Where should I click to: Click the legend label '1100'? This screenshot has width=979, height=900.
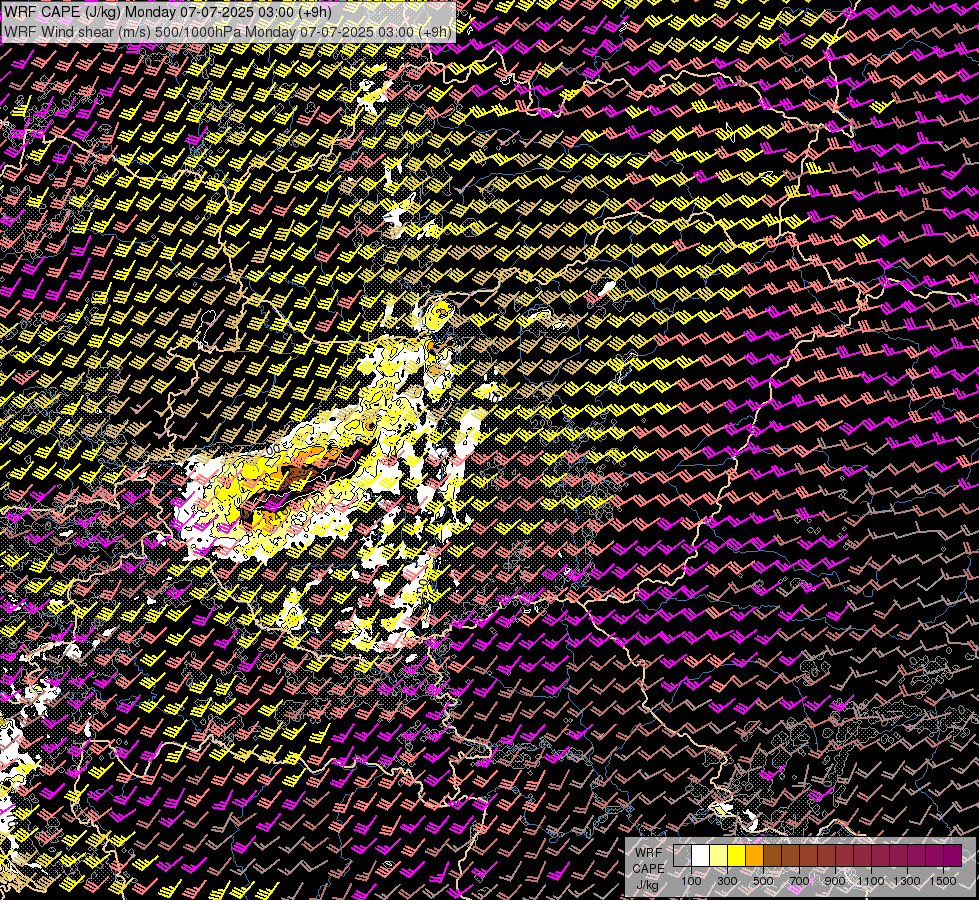coord(870,881)
